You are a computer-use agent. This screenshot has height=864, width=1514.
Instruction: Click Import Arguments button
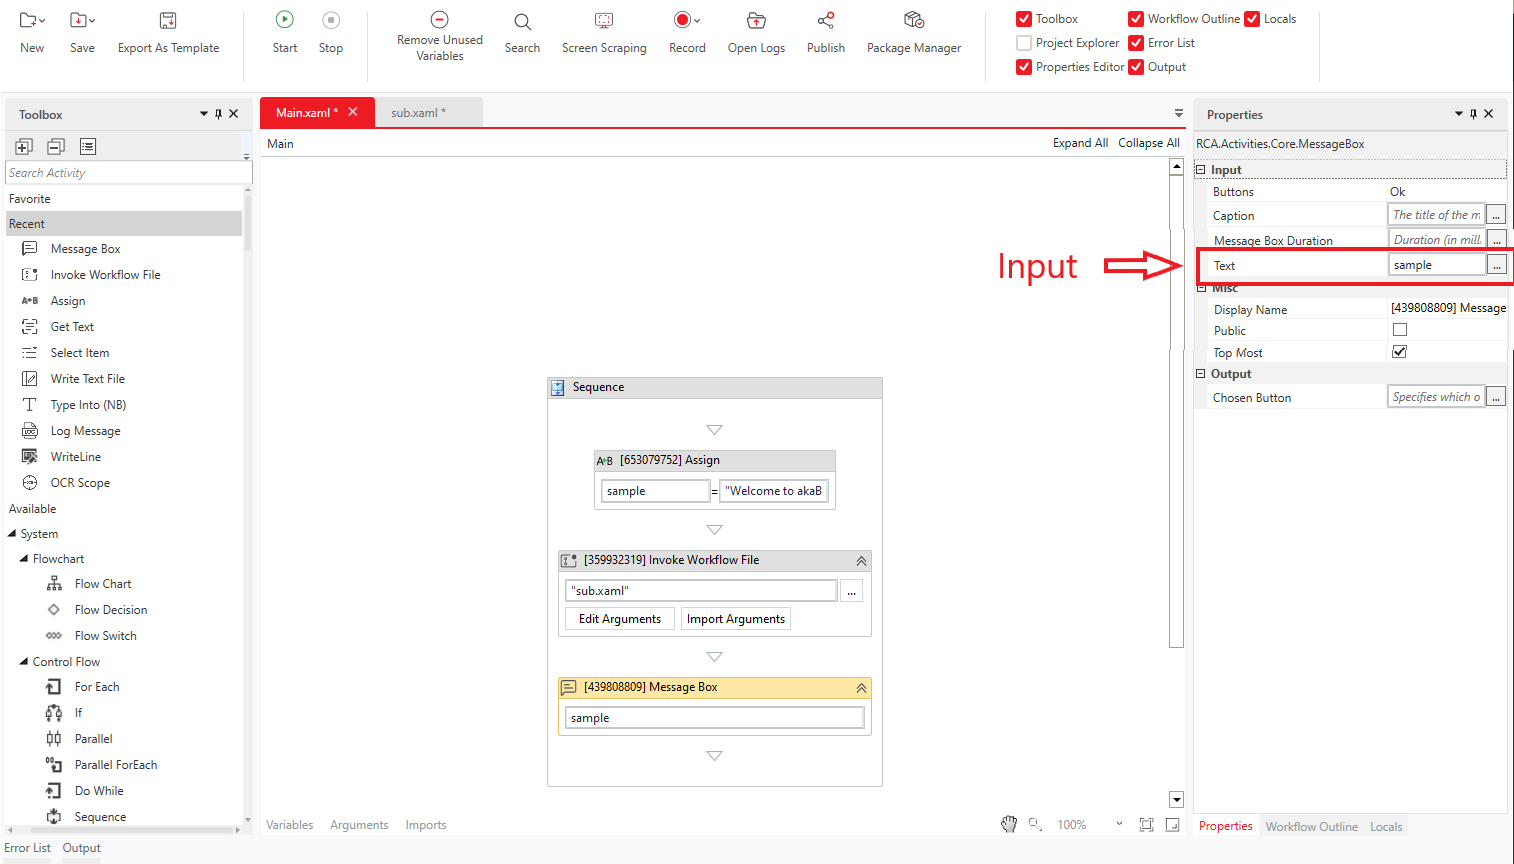(x=736, y=619)
